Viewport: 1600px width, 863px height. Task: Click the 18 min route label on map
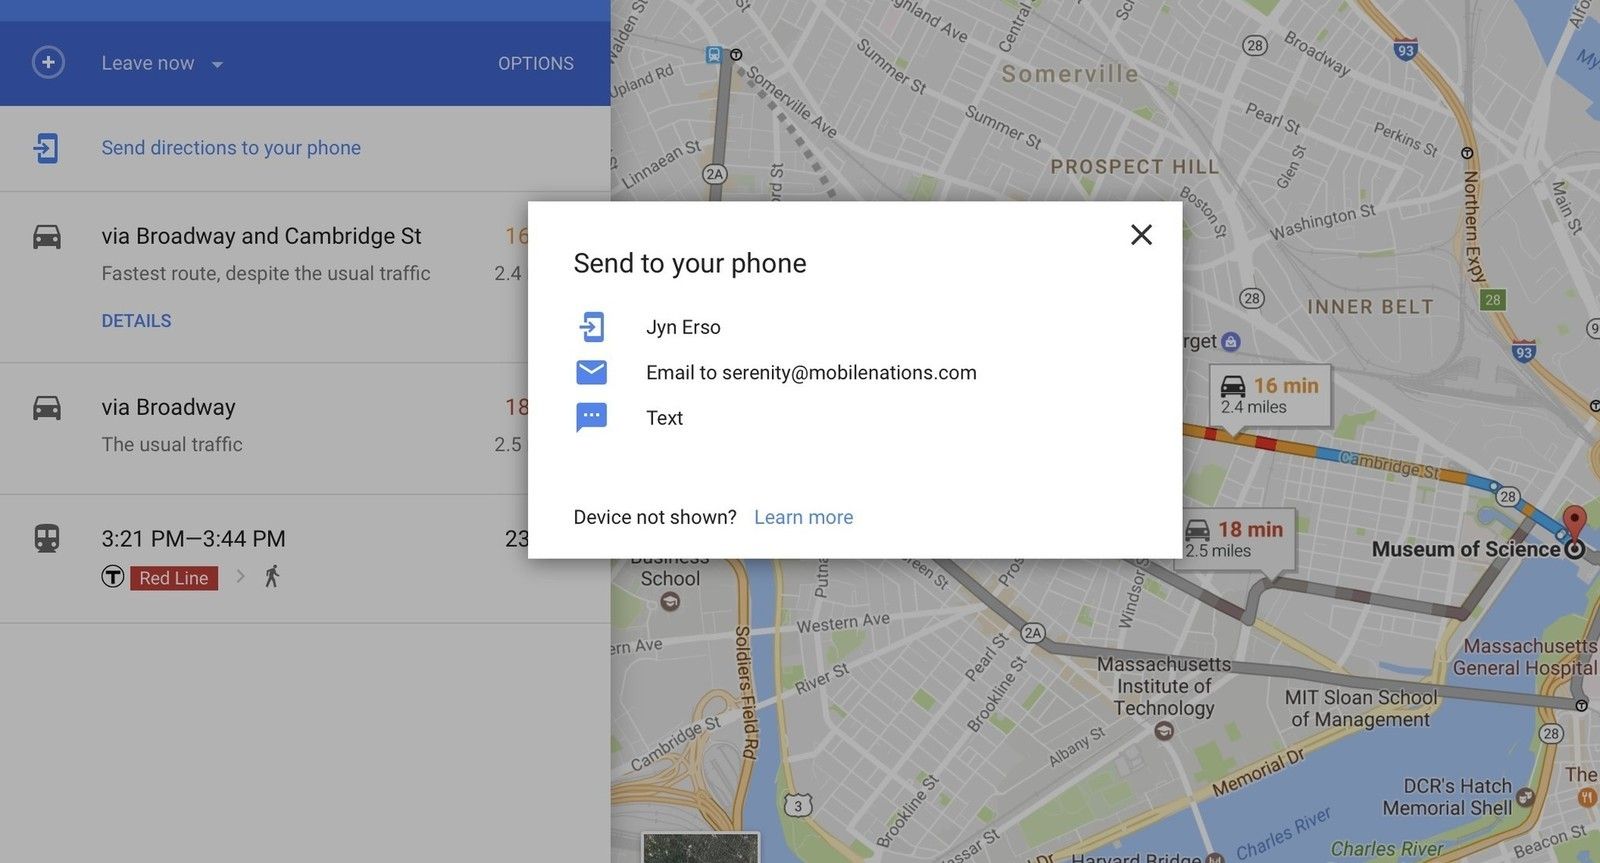tap(1238, 538)
